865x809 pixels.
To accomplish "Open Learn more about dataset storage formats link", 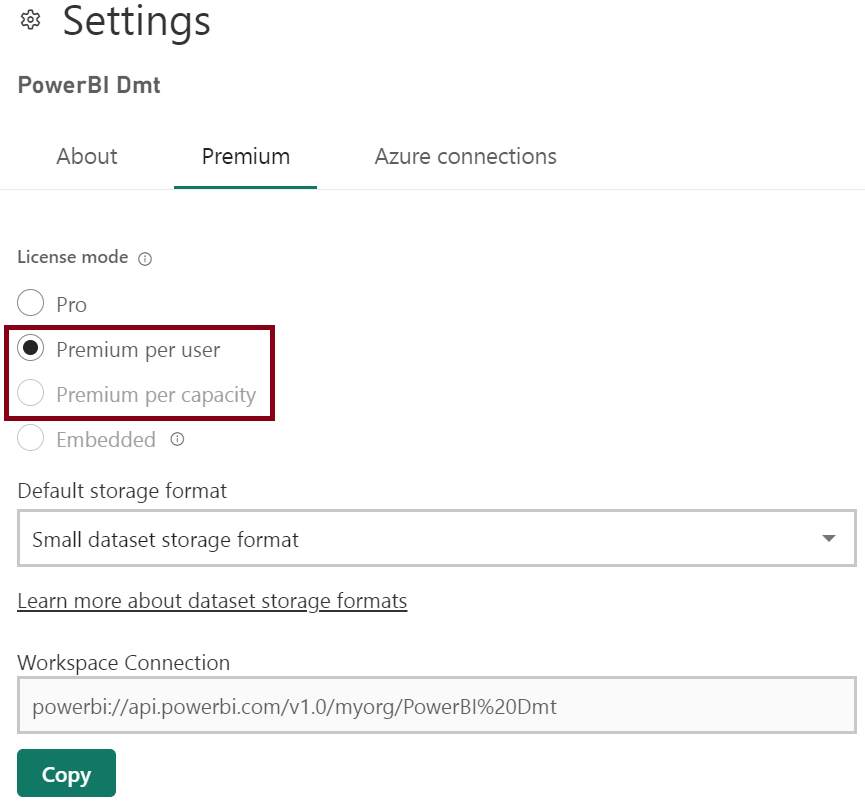I will coord(212,601).
